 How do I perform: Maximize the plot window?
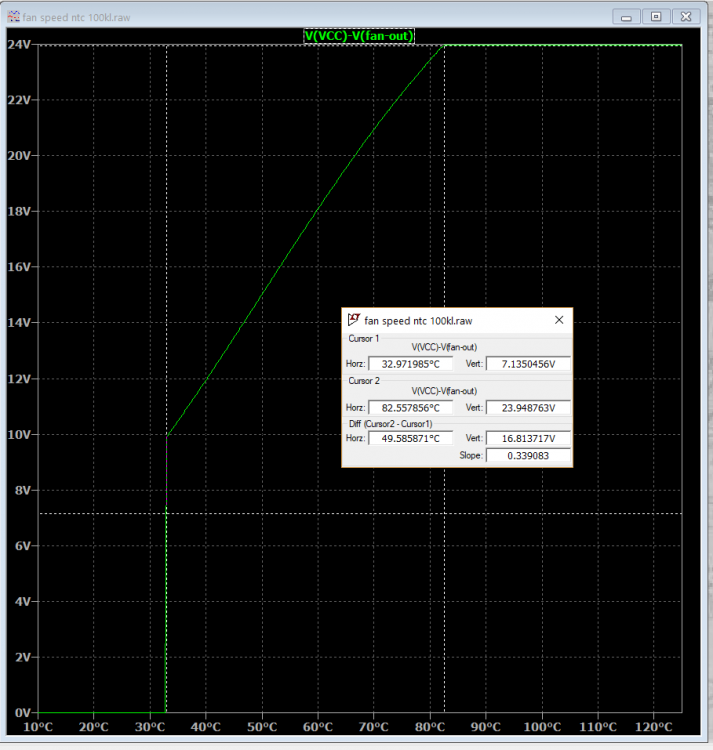pos(656,17)
